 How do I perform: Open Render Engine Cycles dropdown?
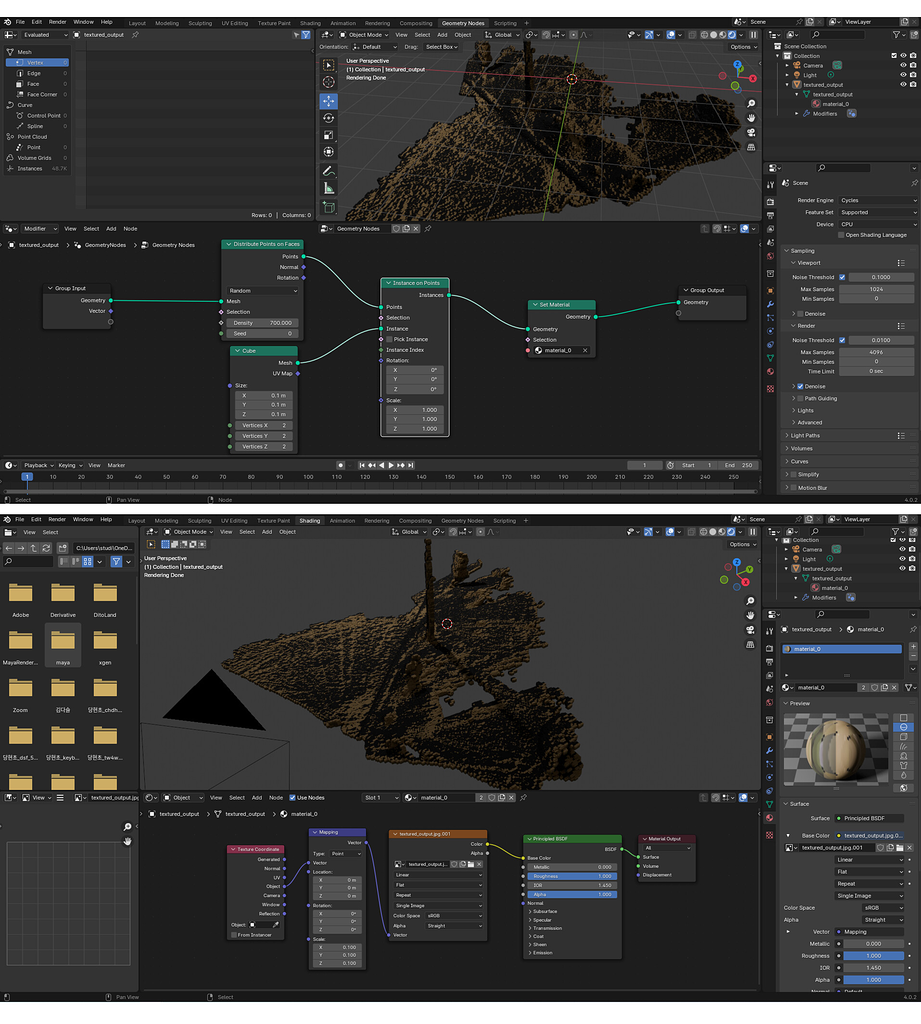(x=878, y=200)
